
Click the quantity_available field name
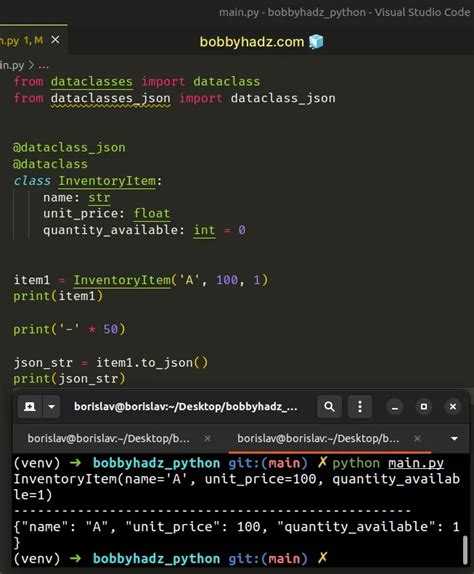click(x=111, y=230)
